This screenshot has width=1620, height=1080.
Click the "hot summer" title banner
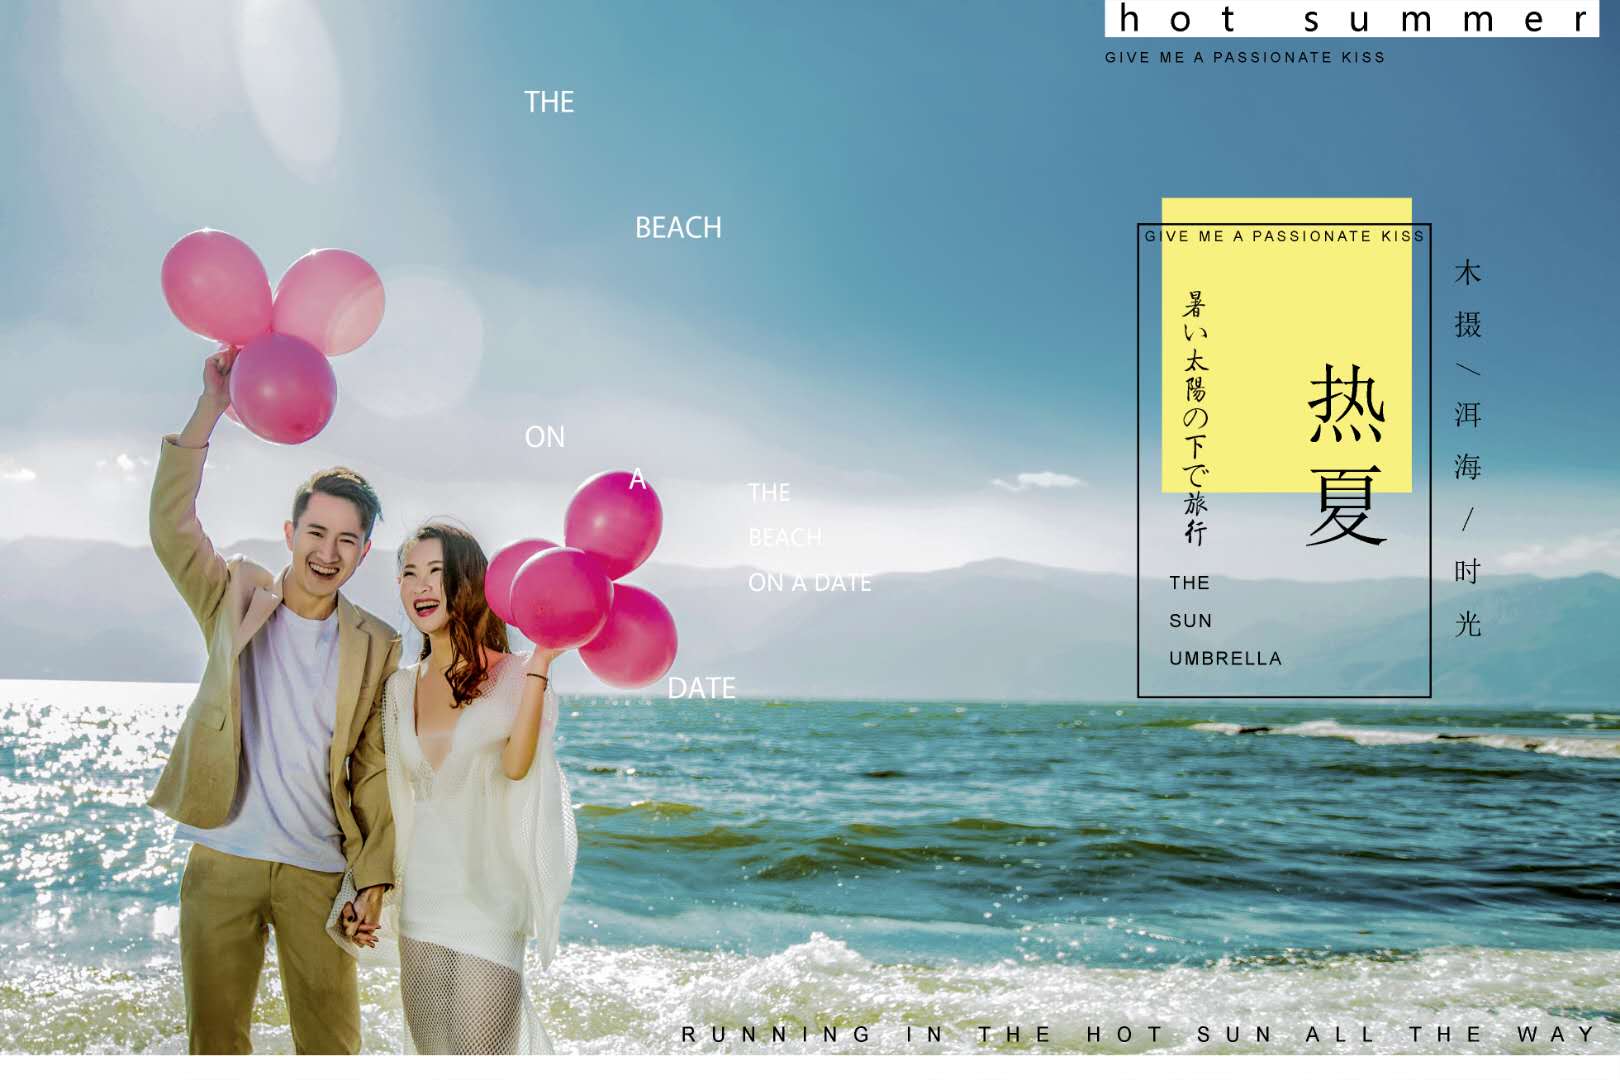pyautogui.click(x=1351, y=19)
